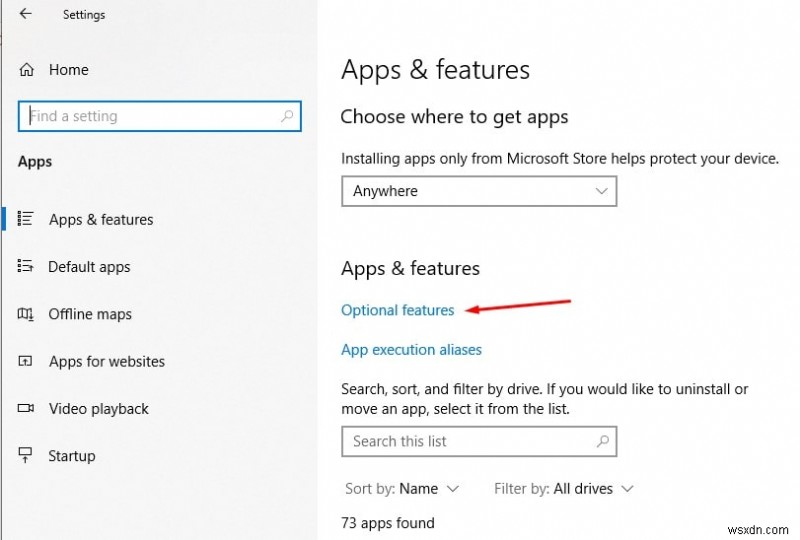Focus the Find a setting search box
This screenshot has height=540, width=800.
click(150, 116)
